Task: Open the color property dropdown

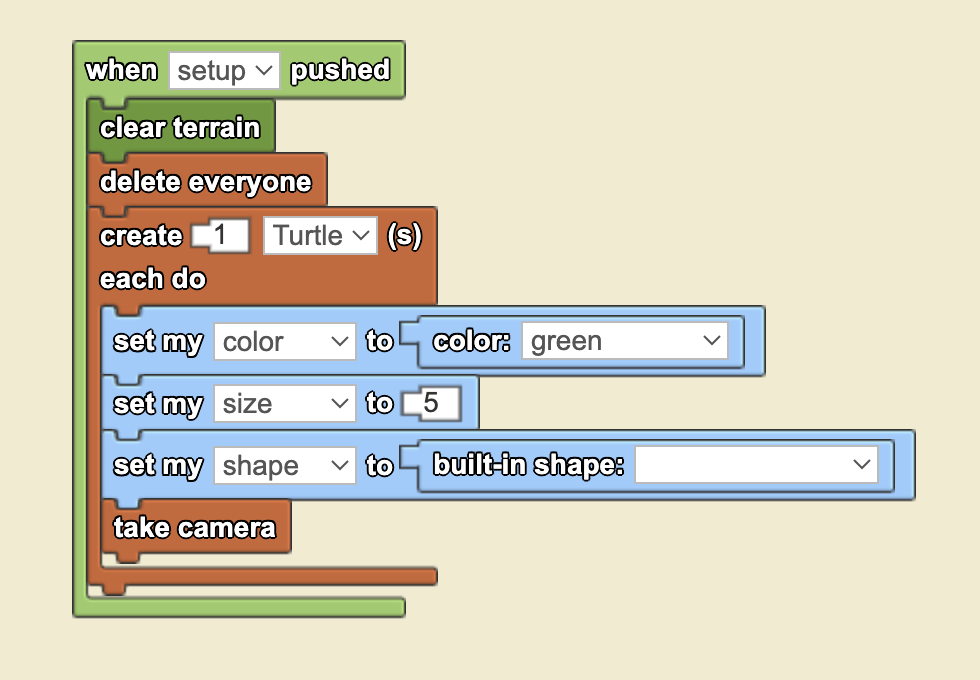Action: click(x=284, y=341)
